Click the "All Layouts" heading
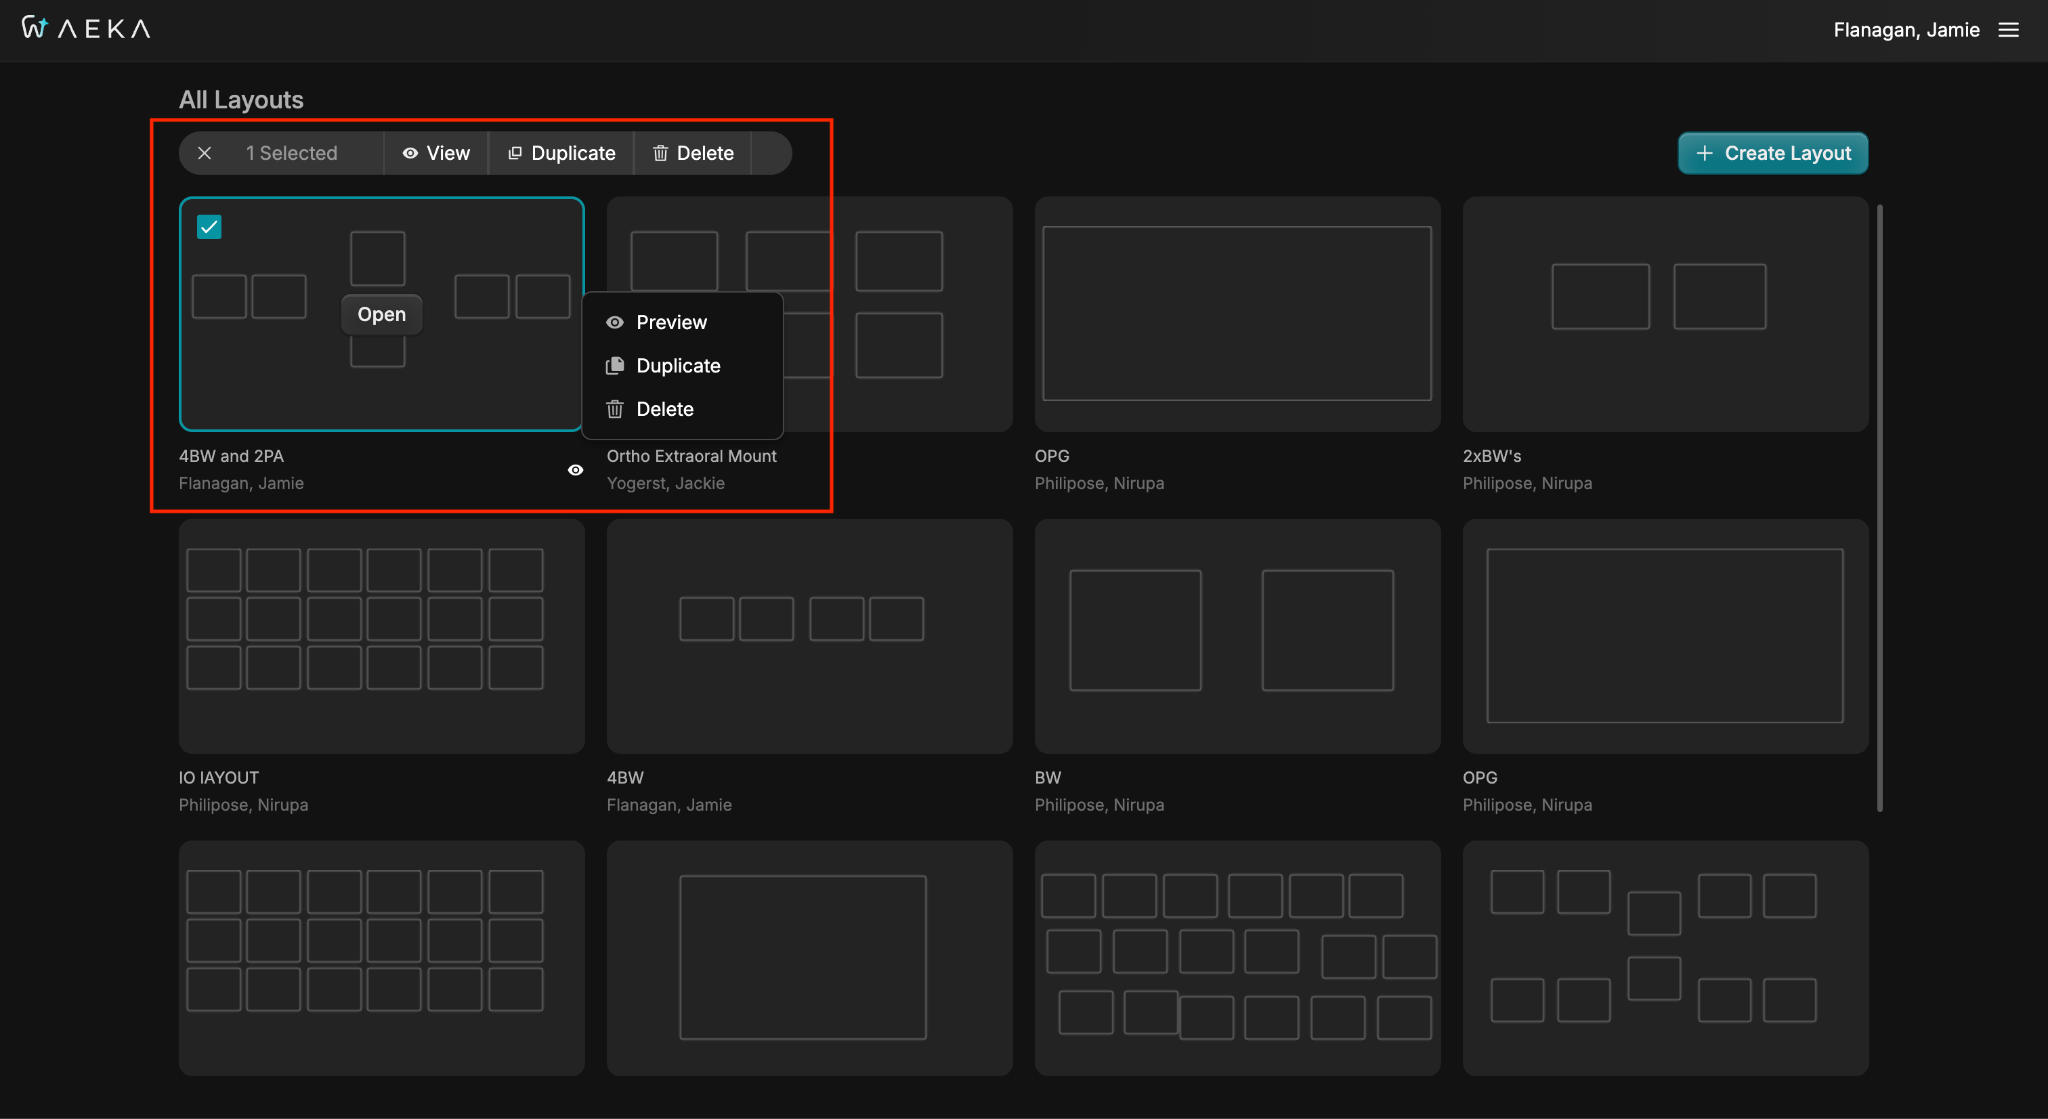This screenshot has height=1119, width=2048. 241,100
